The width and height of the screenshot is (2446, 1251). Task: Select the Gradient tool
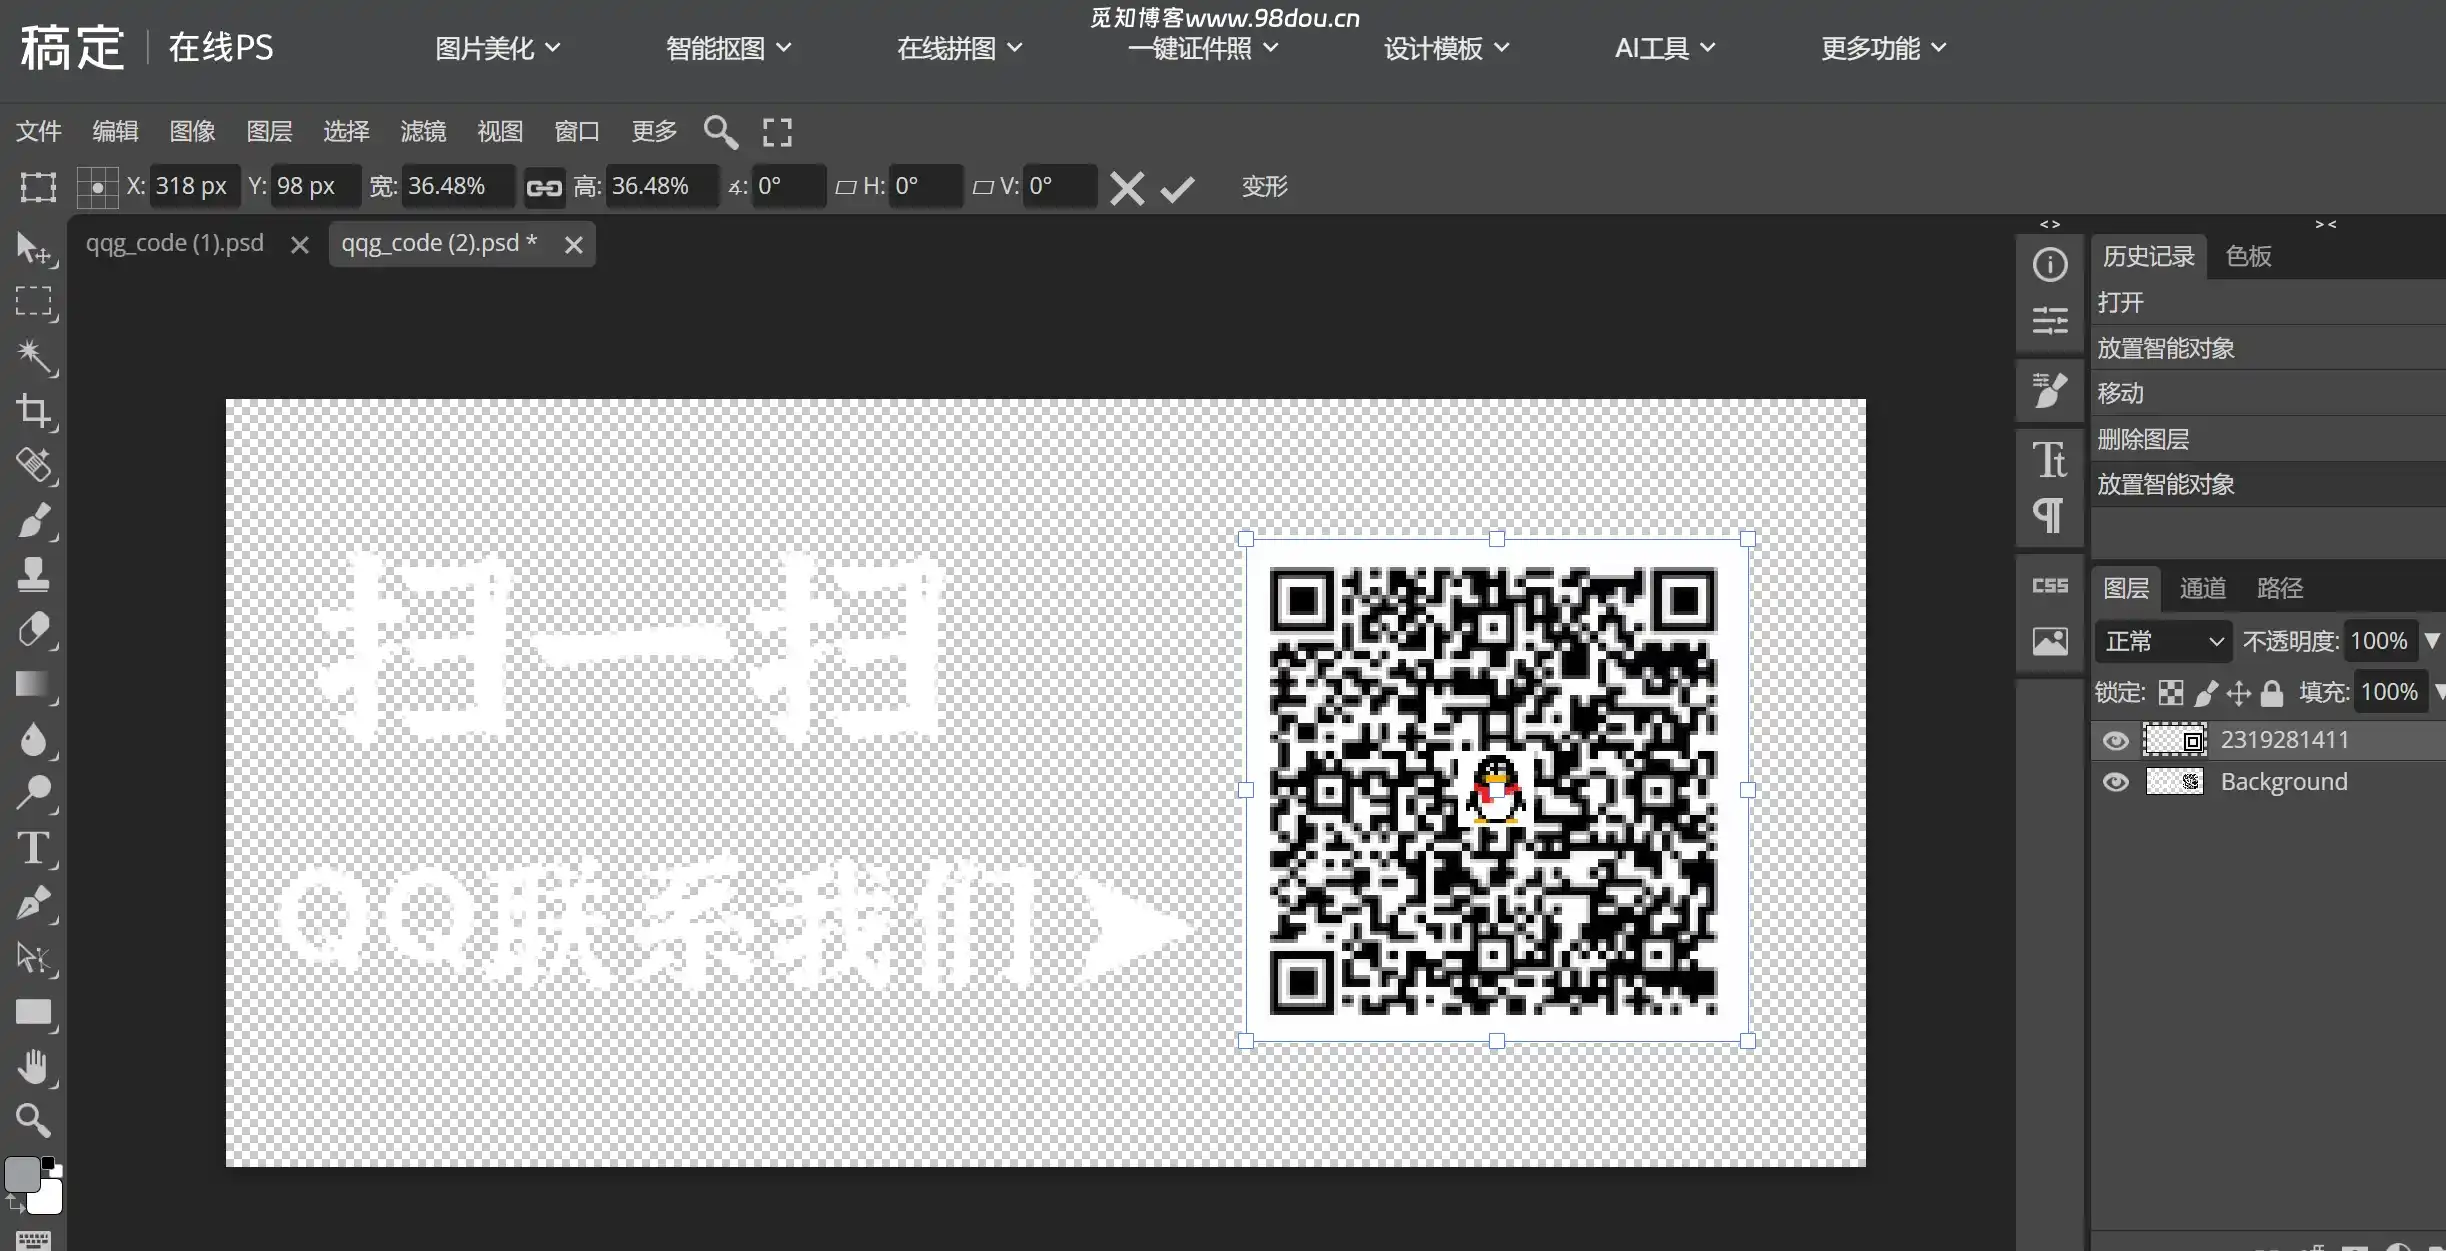[34, 685]
